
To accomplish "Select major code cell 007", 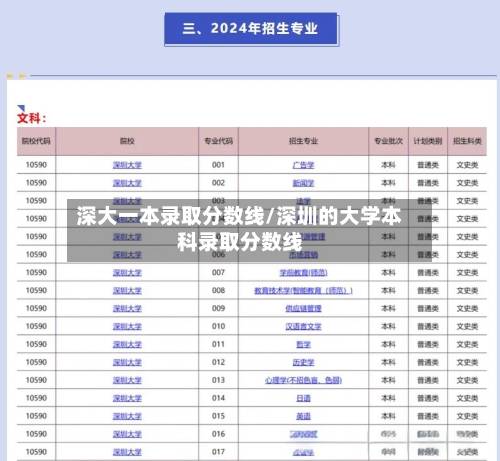I will [x=218, y=272].
